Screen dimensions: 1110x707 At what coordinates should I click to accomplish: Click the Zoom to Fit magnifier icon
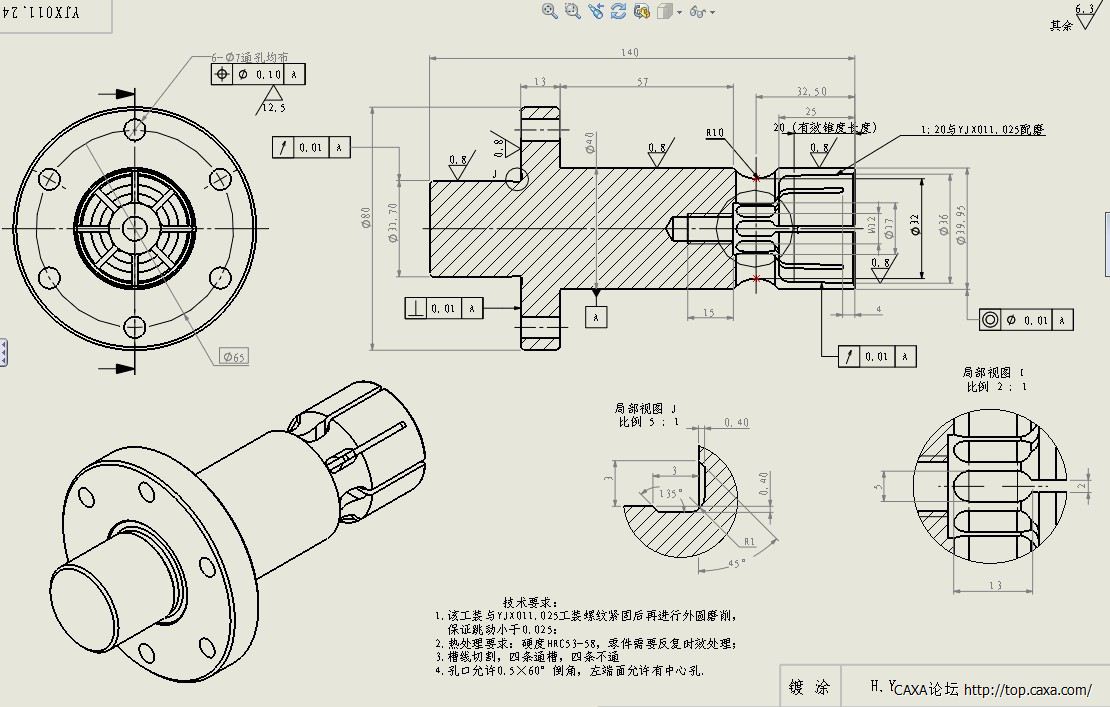549,11
